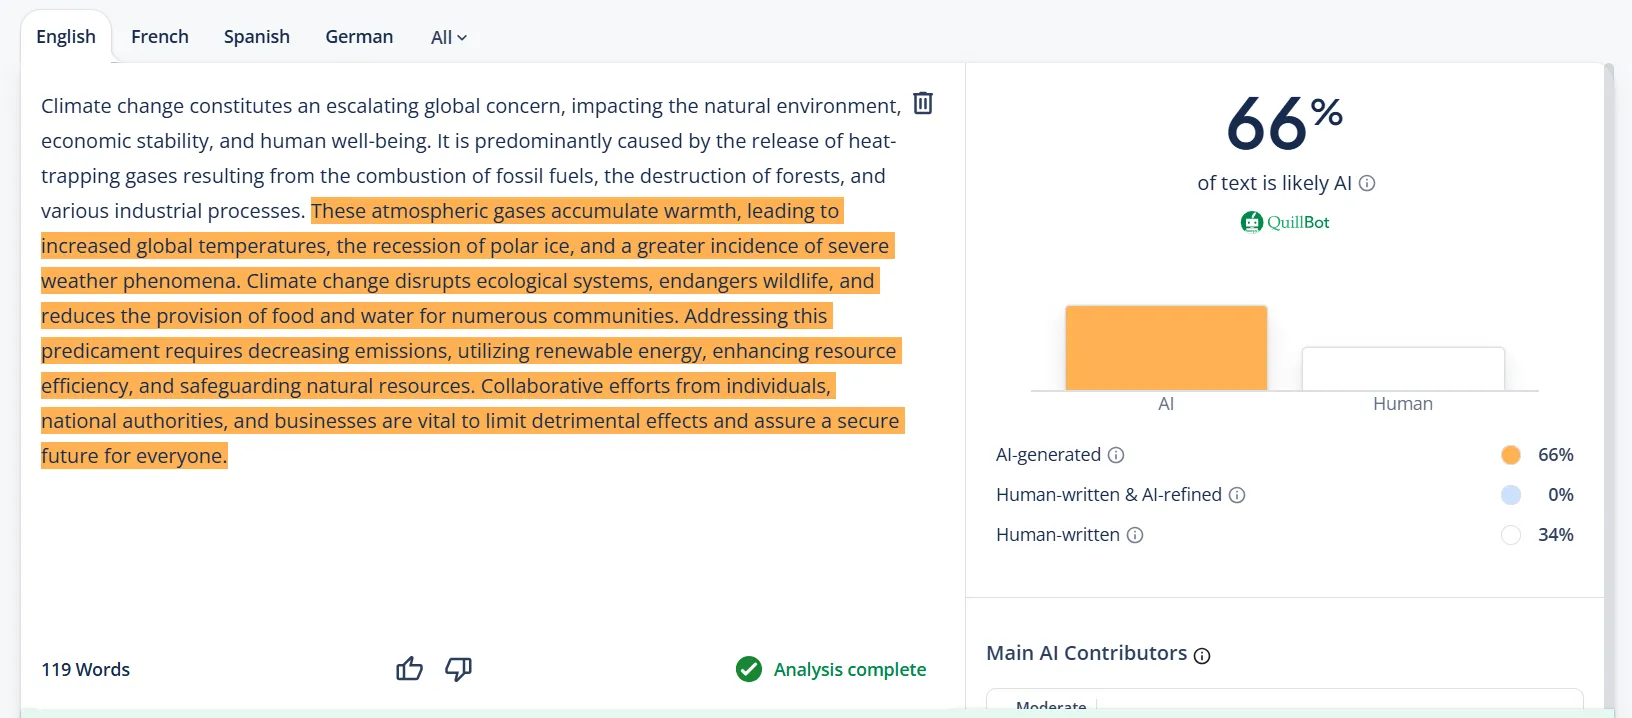Select the German language tab
This screenshot has height=718, width=1632.
point(359,36)
